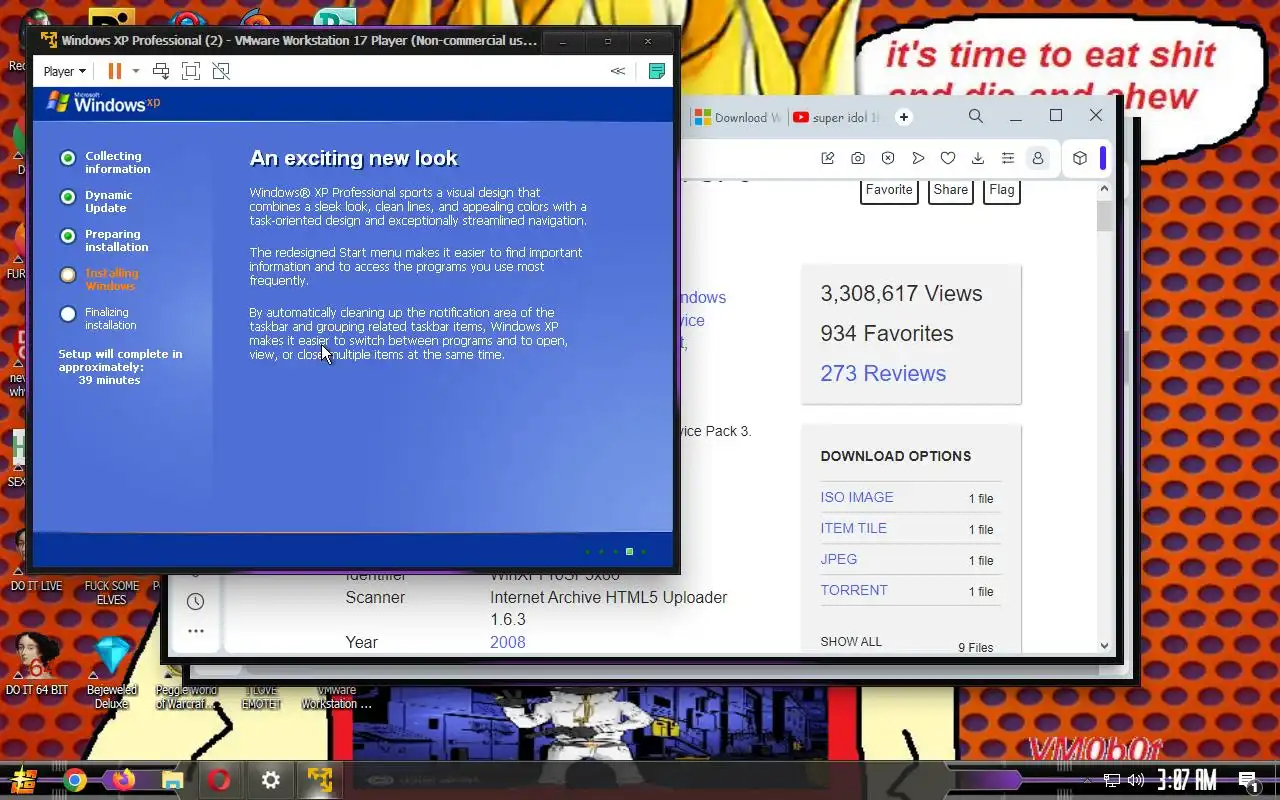Download the ISO IMAGE option
This screenshot has width=1280, height=800.
tap(857, 497)
